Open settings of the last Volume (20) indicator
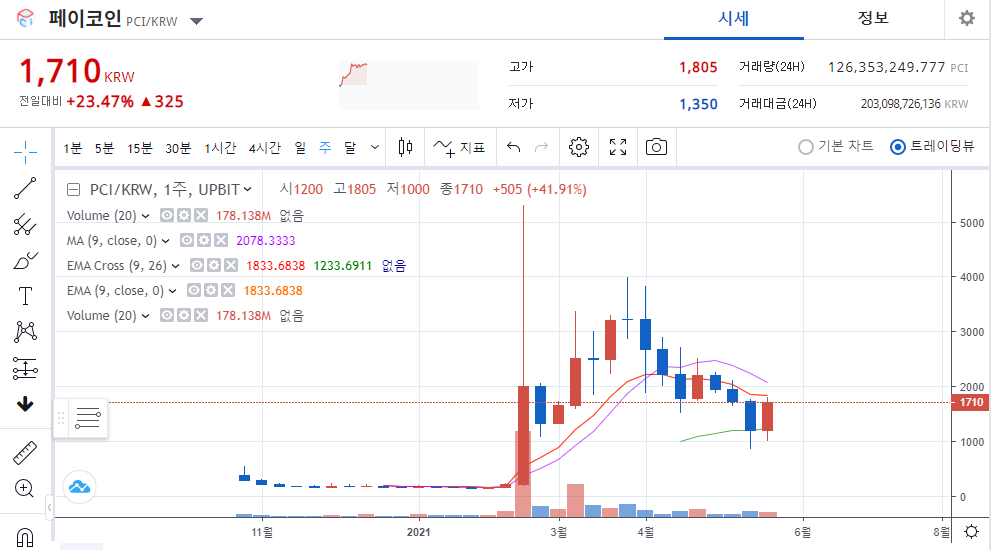The image size is (991, 550). [x=183, y=315]
